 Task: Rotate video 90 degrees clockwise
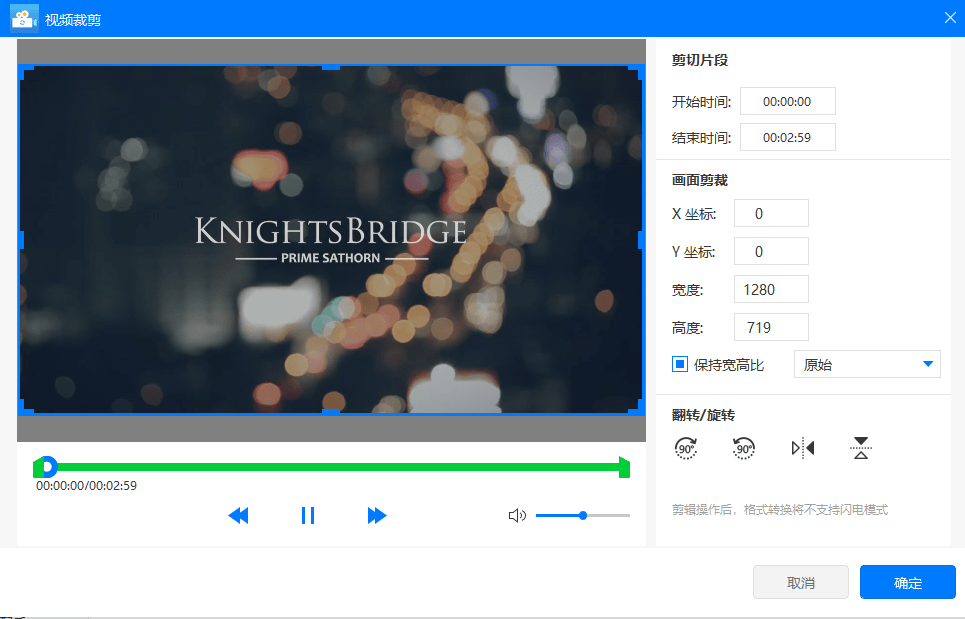coord(686,448)
